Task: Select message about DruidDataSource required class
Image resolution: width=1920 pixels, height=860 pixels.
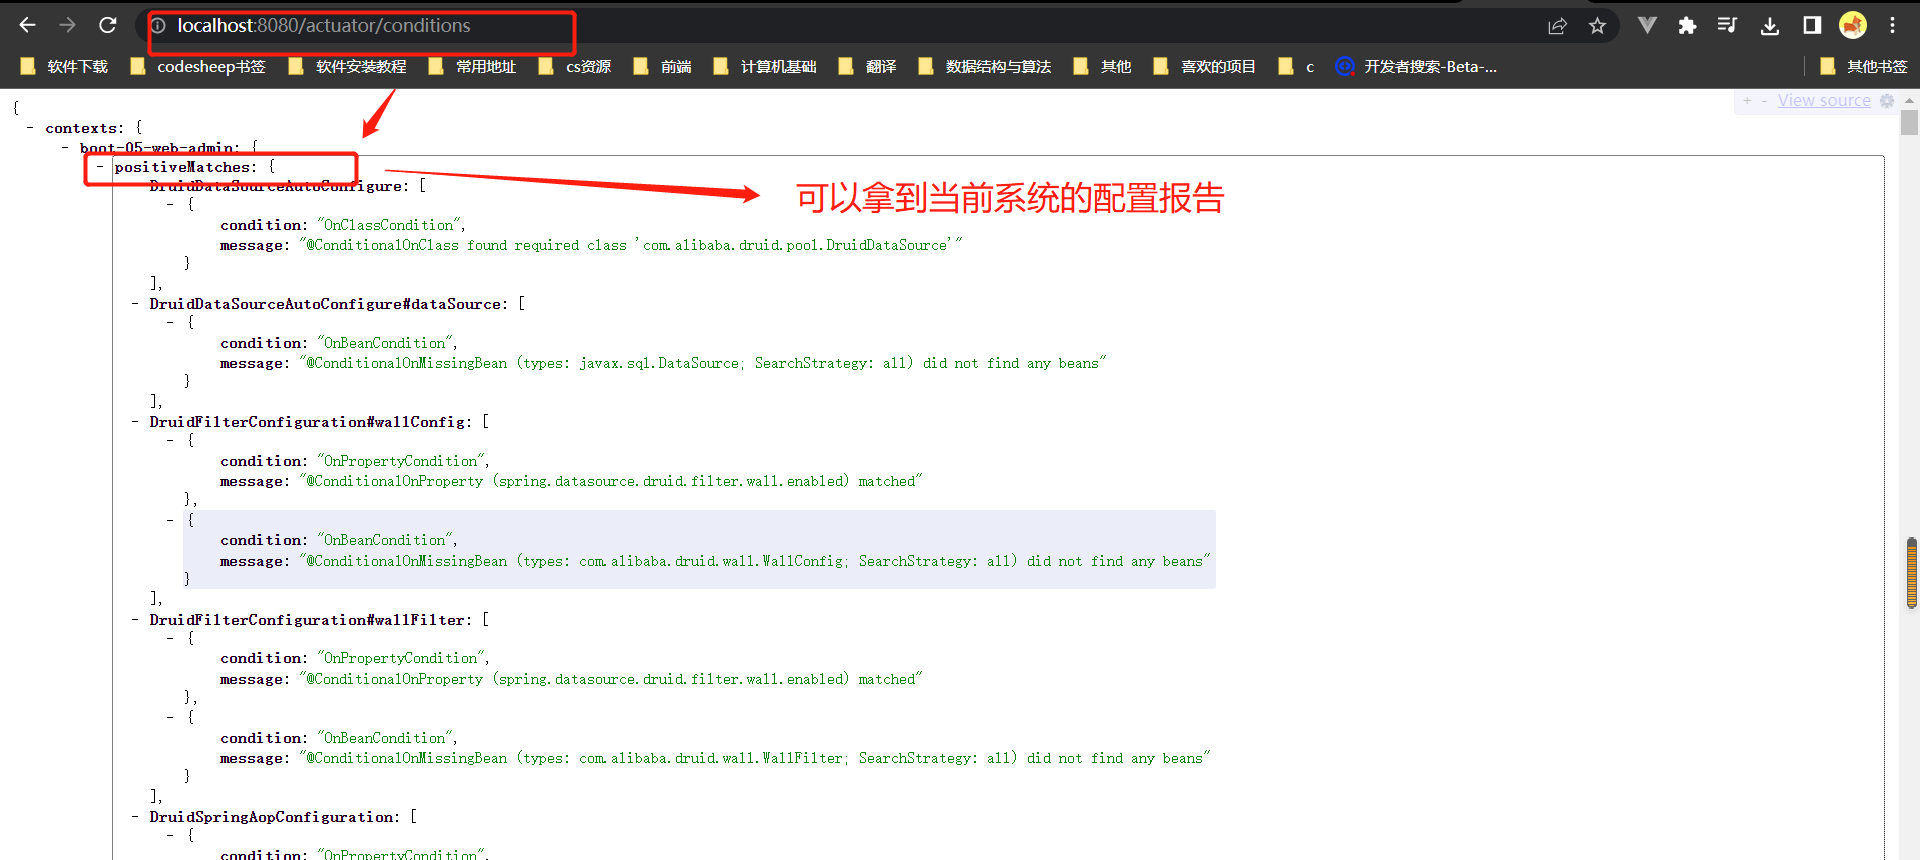Action: [x=631, y=245]
